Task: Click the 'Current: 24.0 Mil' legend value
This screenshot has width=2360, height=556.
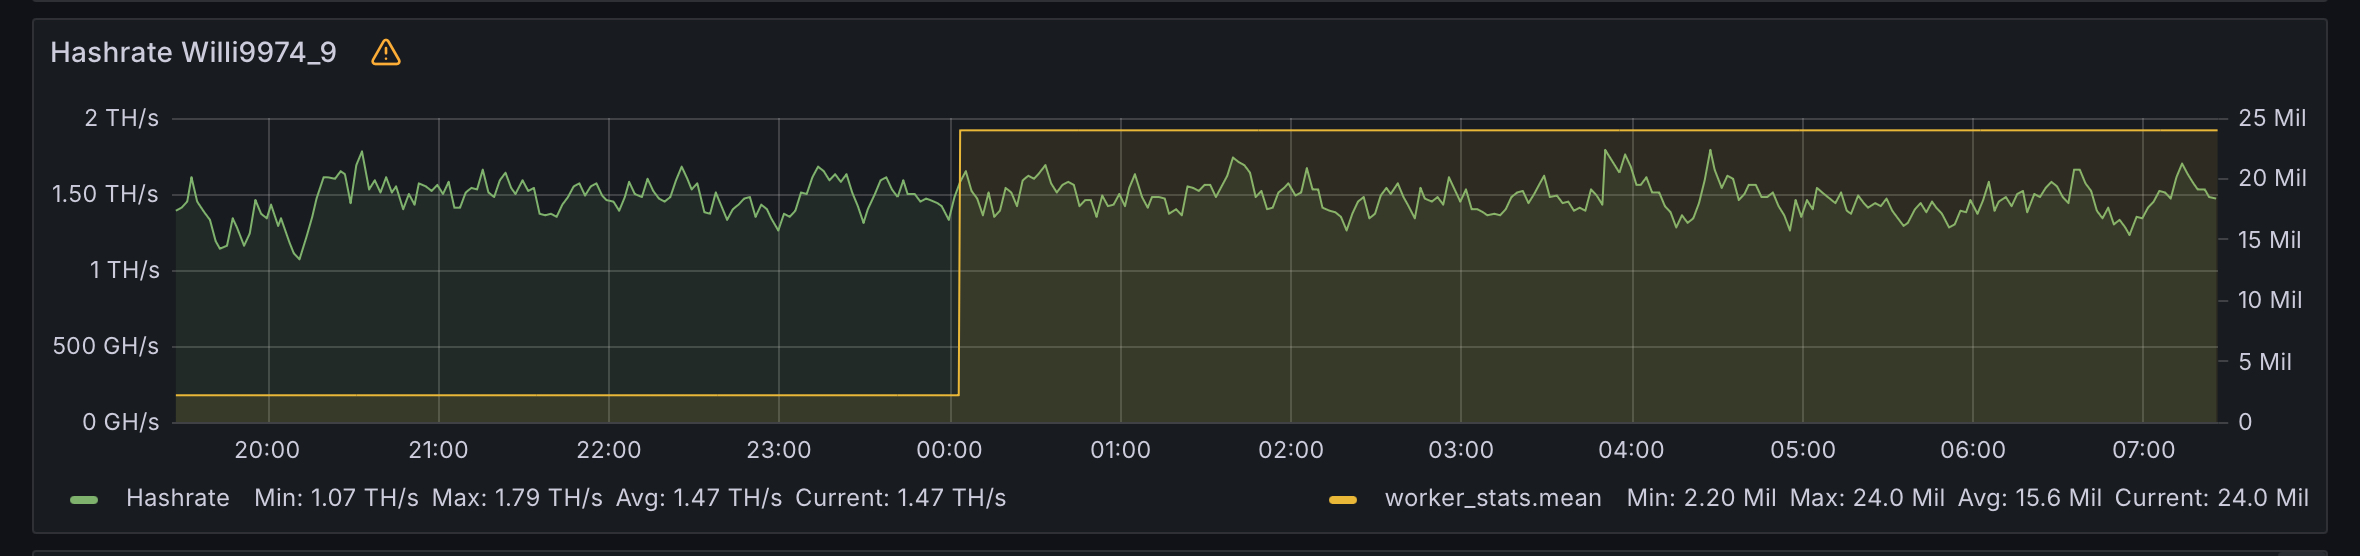Action: (x=2212, y=498)
